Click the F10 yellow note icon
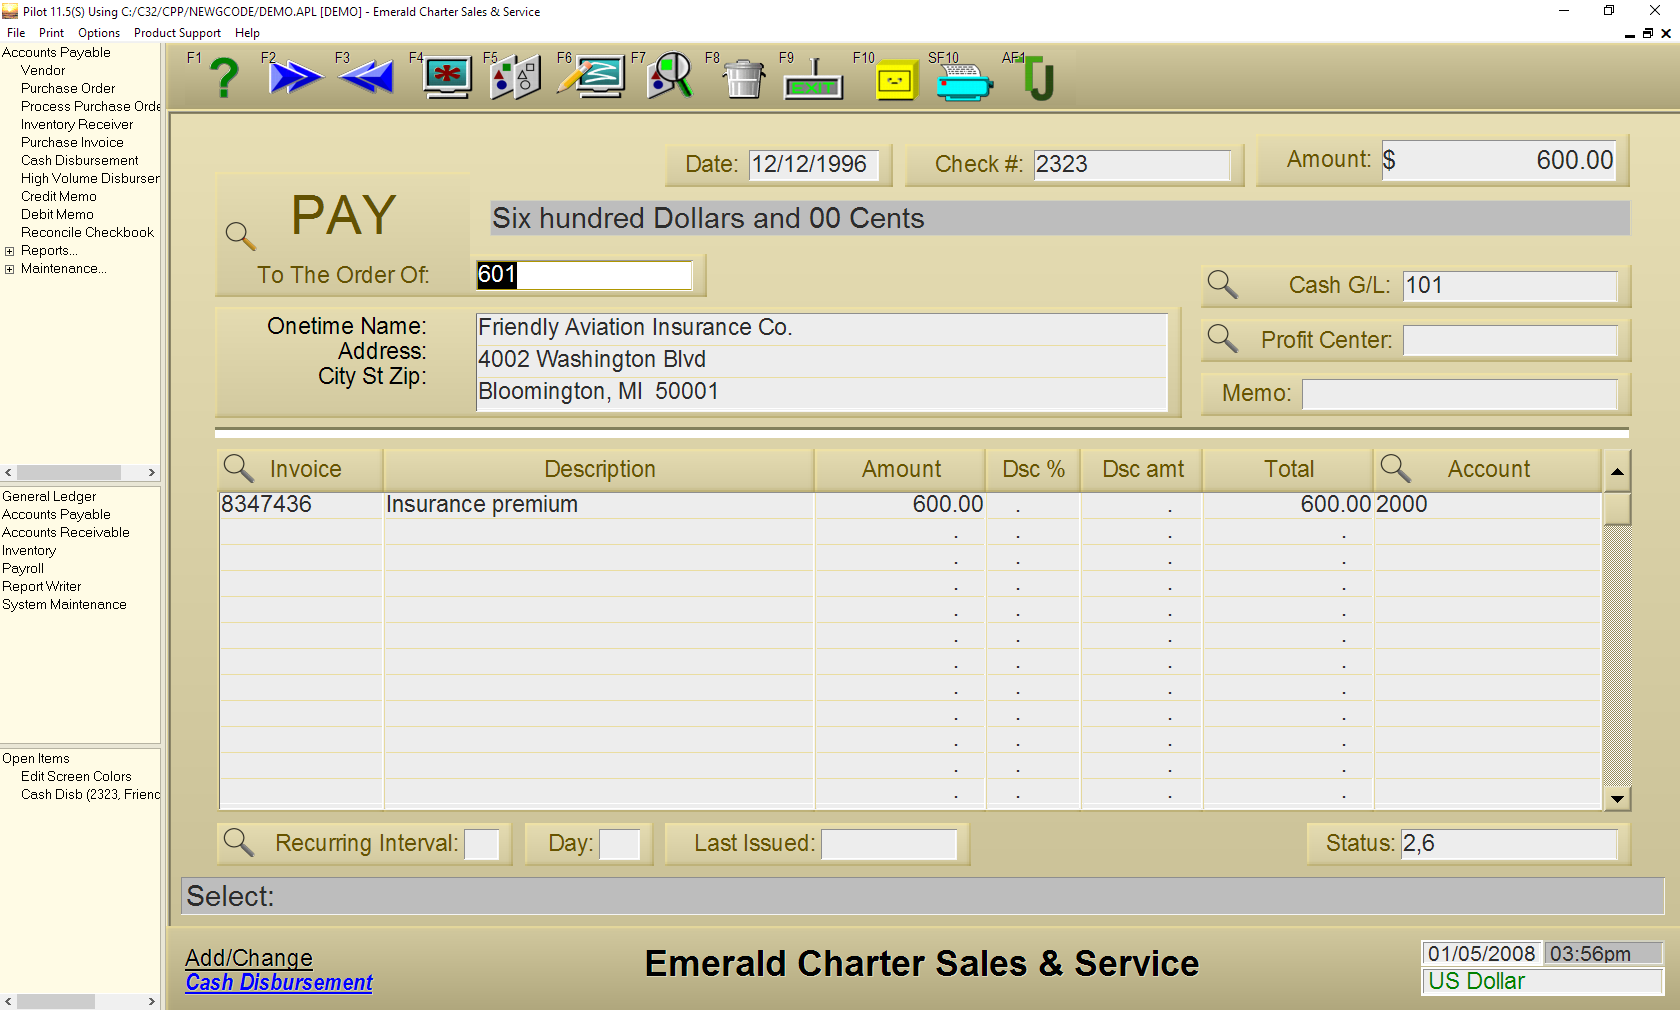Image resolution: width=1680 pixels, height=1010 pixels. [x=895, y=80]
